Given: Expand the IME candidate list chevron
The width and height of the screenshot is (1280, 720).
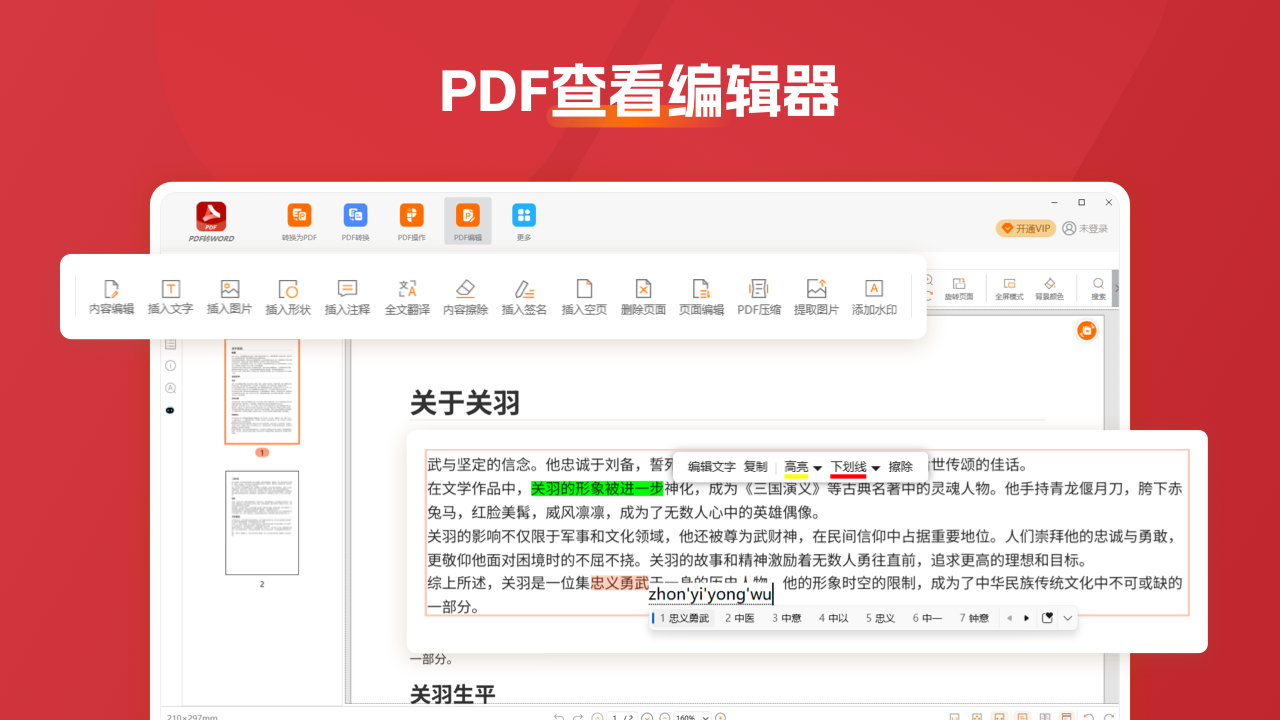Looking at the screenshot, I should click(x=1068, y=617).
